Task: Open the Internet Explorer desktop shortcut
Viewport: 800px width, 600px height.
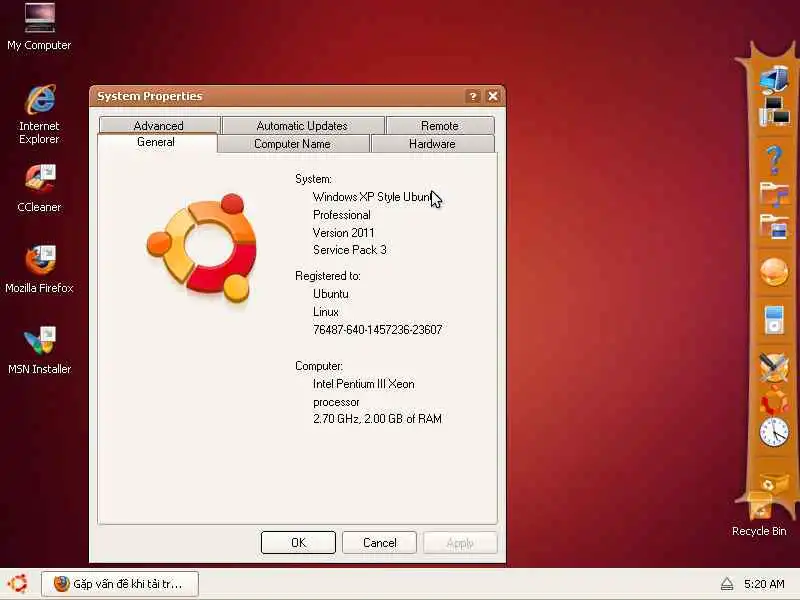Action: [39, 115]
